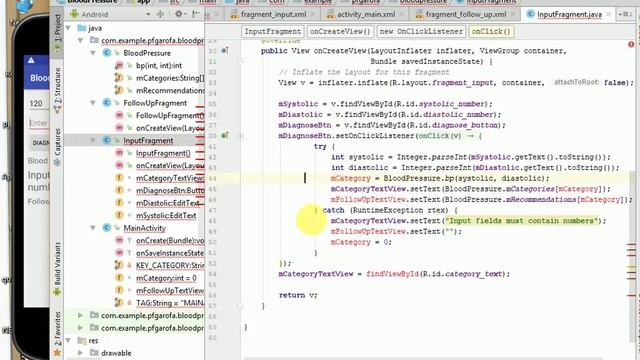Click the new OnClickListener breadcrumb
Screen dimensions: 640x360
pyautogui.click(x=421, y=31)
